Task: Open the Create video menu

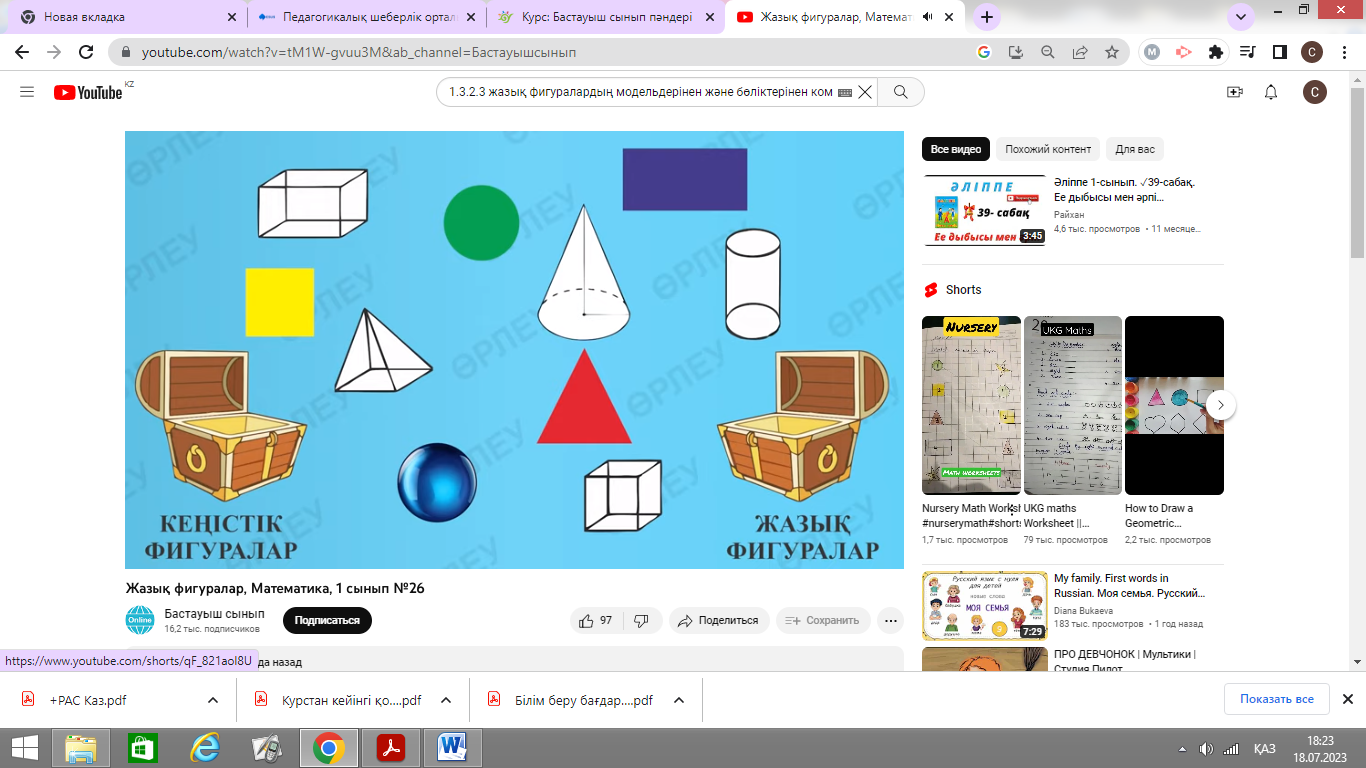Action: tap(1235, 92)
